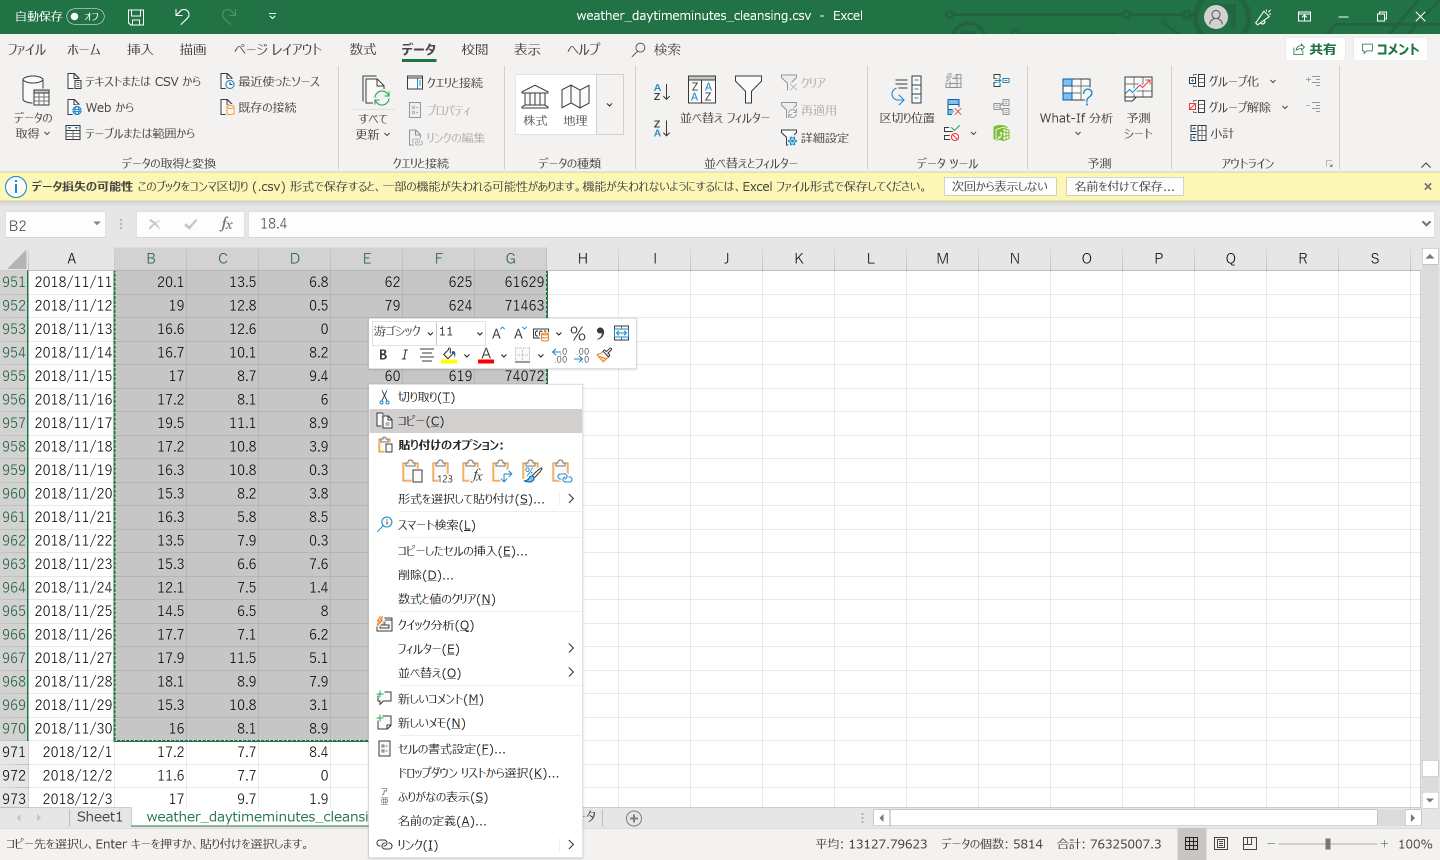Adjust the zoom slider handle
1440x860 pixels.
[1328, 844]
